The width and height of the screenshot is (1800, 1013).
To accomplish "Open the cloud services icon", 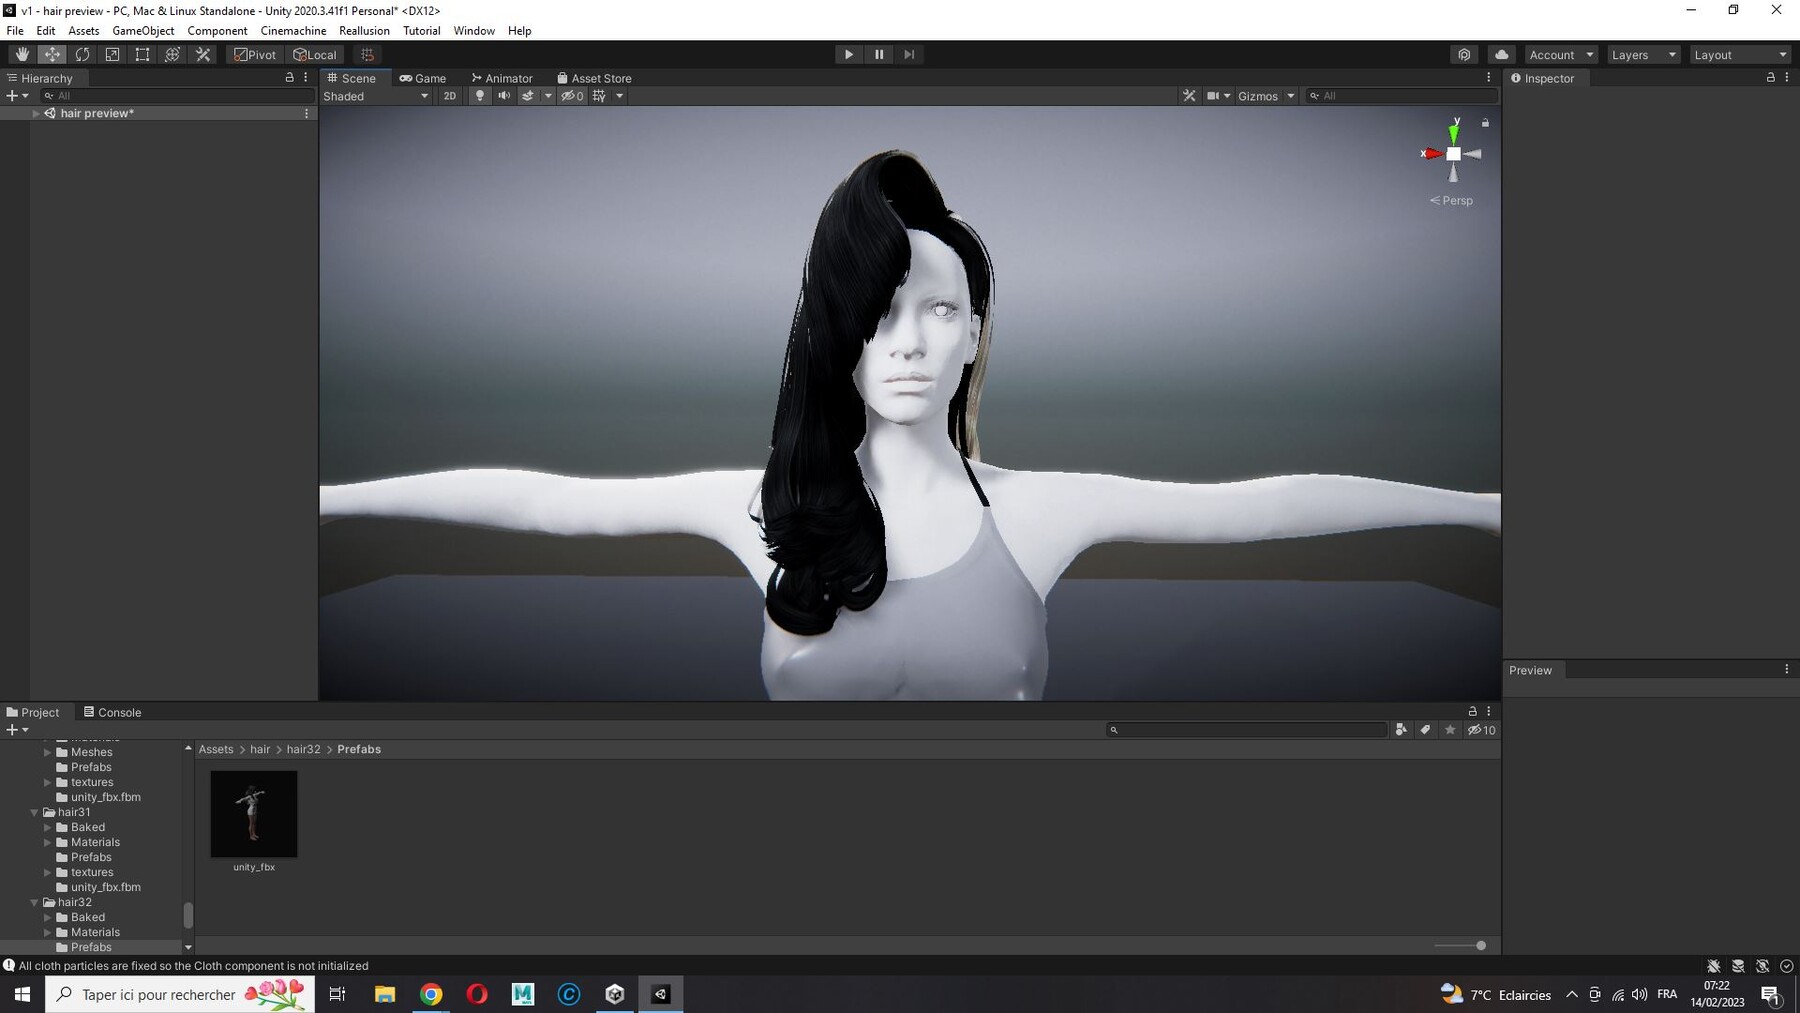I will 1501,55.
